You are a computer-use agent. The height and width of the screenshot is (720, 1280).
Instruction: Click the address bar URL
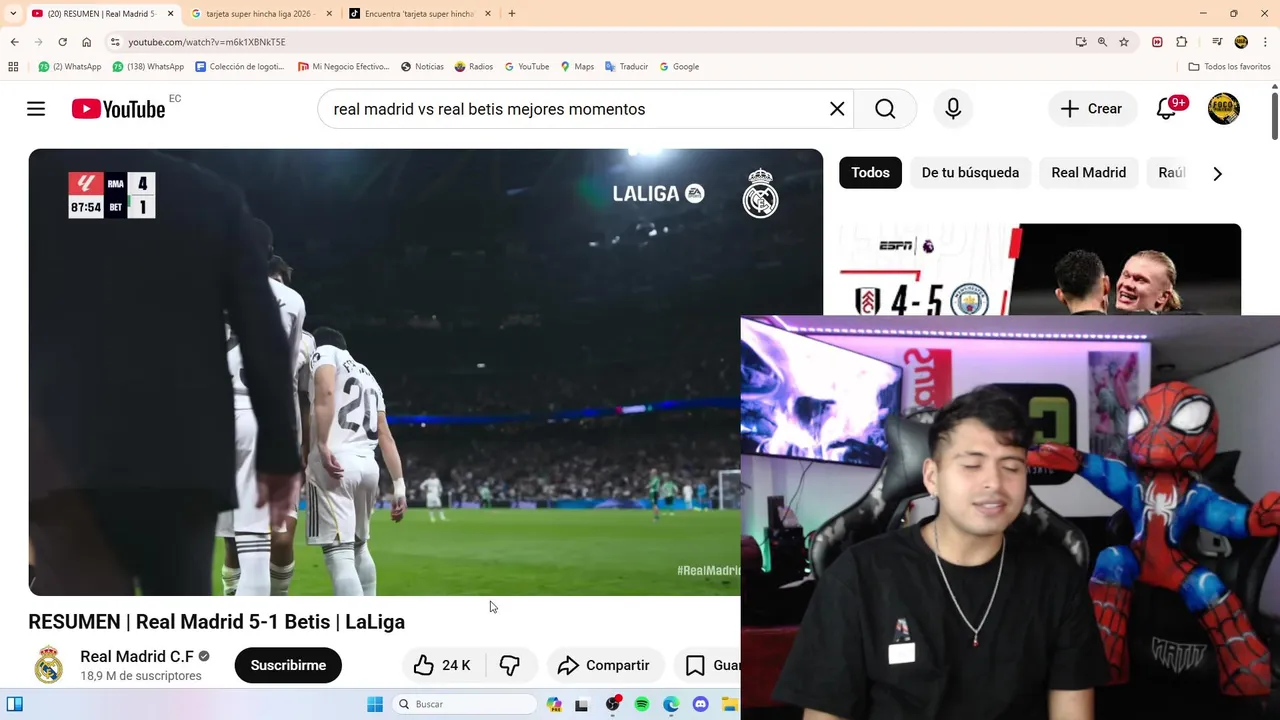[206, 42]
